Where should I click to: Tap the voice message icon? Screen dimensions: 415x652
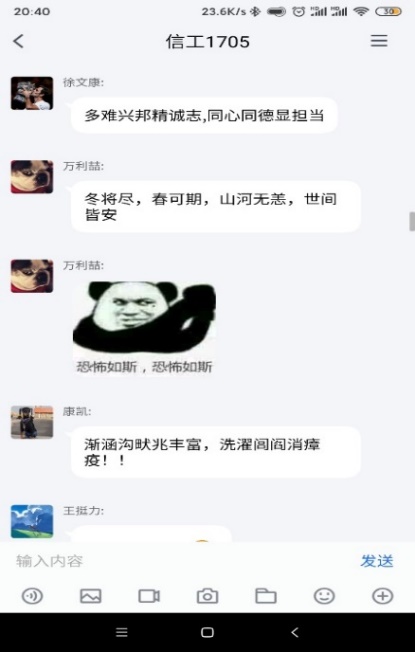[x=32, y=596]
